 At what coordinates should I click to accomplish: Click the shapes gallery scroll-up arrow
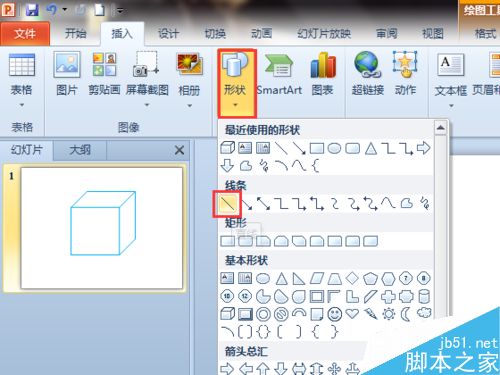point(441,128)
